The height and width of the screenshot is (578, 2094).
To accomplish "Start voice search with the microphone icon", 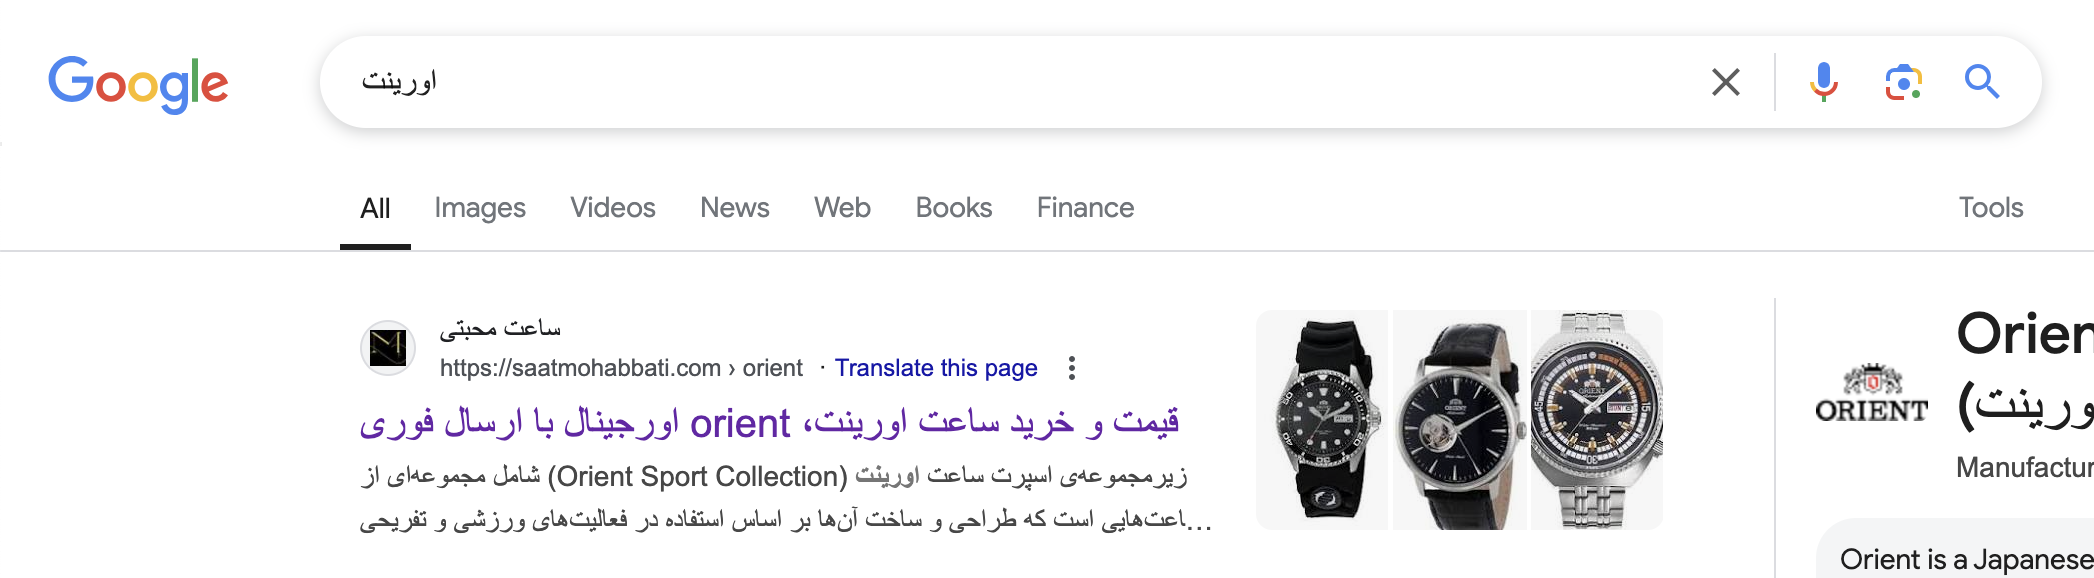I will [1824, 82].
